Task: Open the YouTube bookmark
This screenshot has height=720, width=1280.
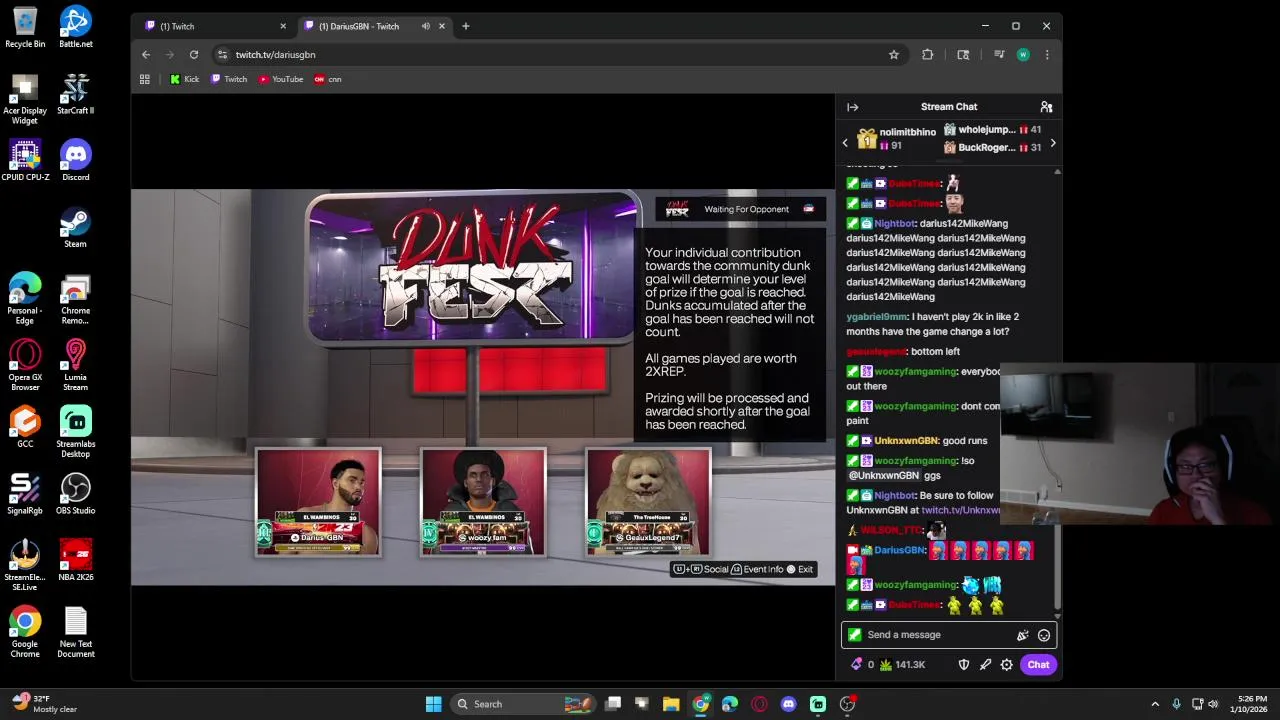Action: tap(281, 79)
